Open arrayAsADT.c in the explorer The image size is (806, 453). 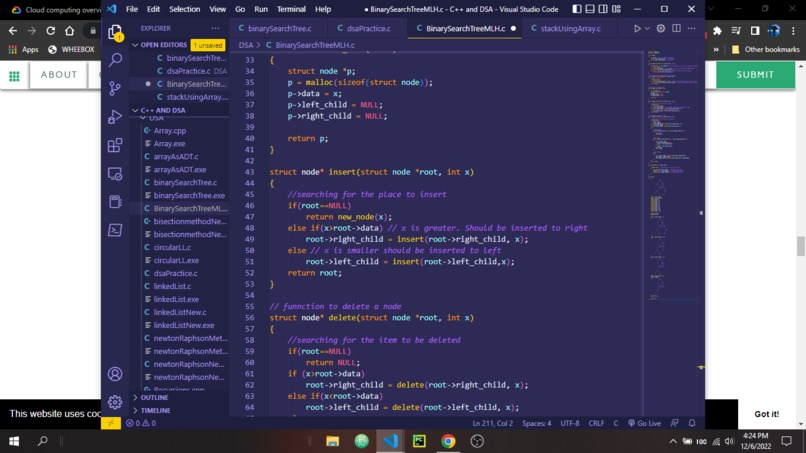[176, 156]
